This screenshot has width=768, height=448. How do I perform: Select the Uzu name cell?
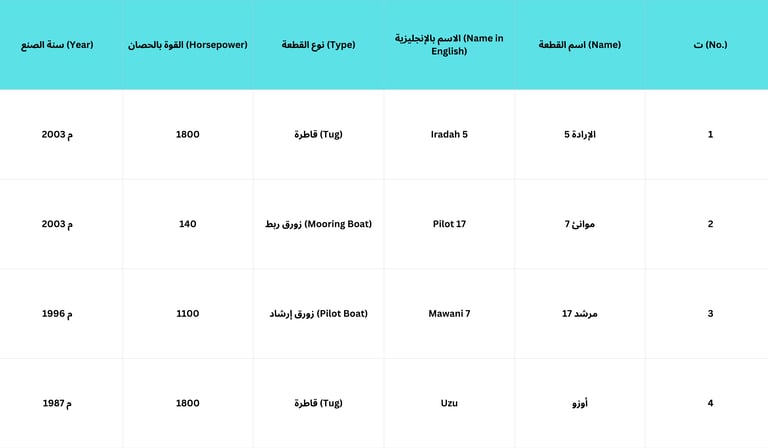pyautogui.click(x=449, y=403)
